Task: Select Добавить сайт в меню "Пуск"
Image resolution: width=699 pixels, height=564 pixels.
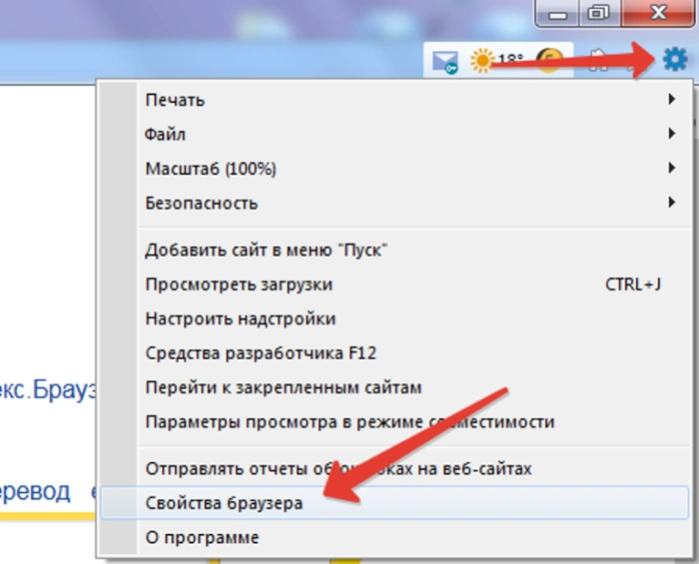Action: [x=395, y=250]
